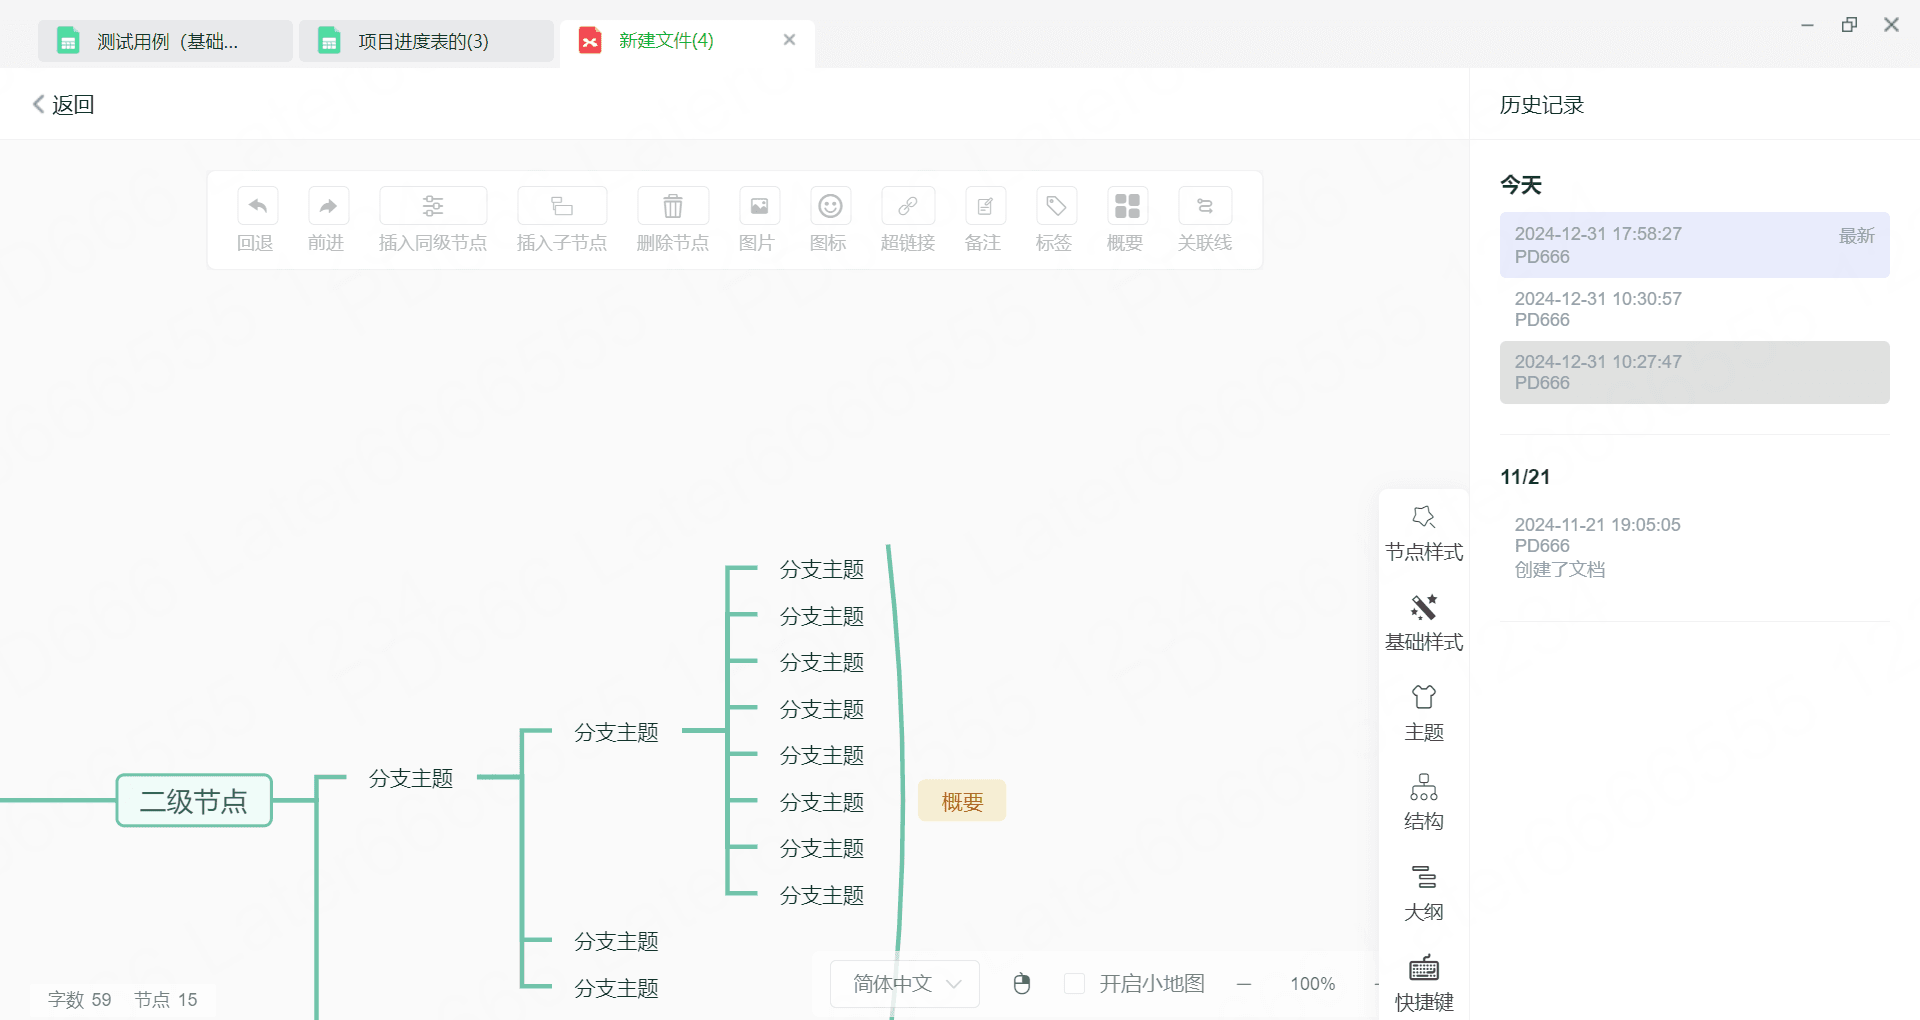The height and width of the screenshot is (1020, 1920).
Task: Add a relation line with 关联线
Action: (x=1205, y=206)
